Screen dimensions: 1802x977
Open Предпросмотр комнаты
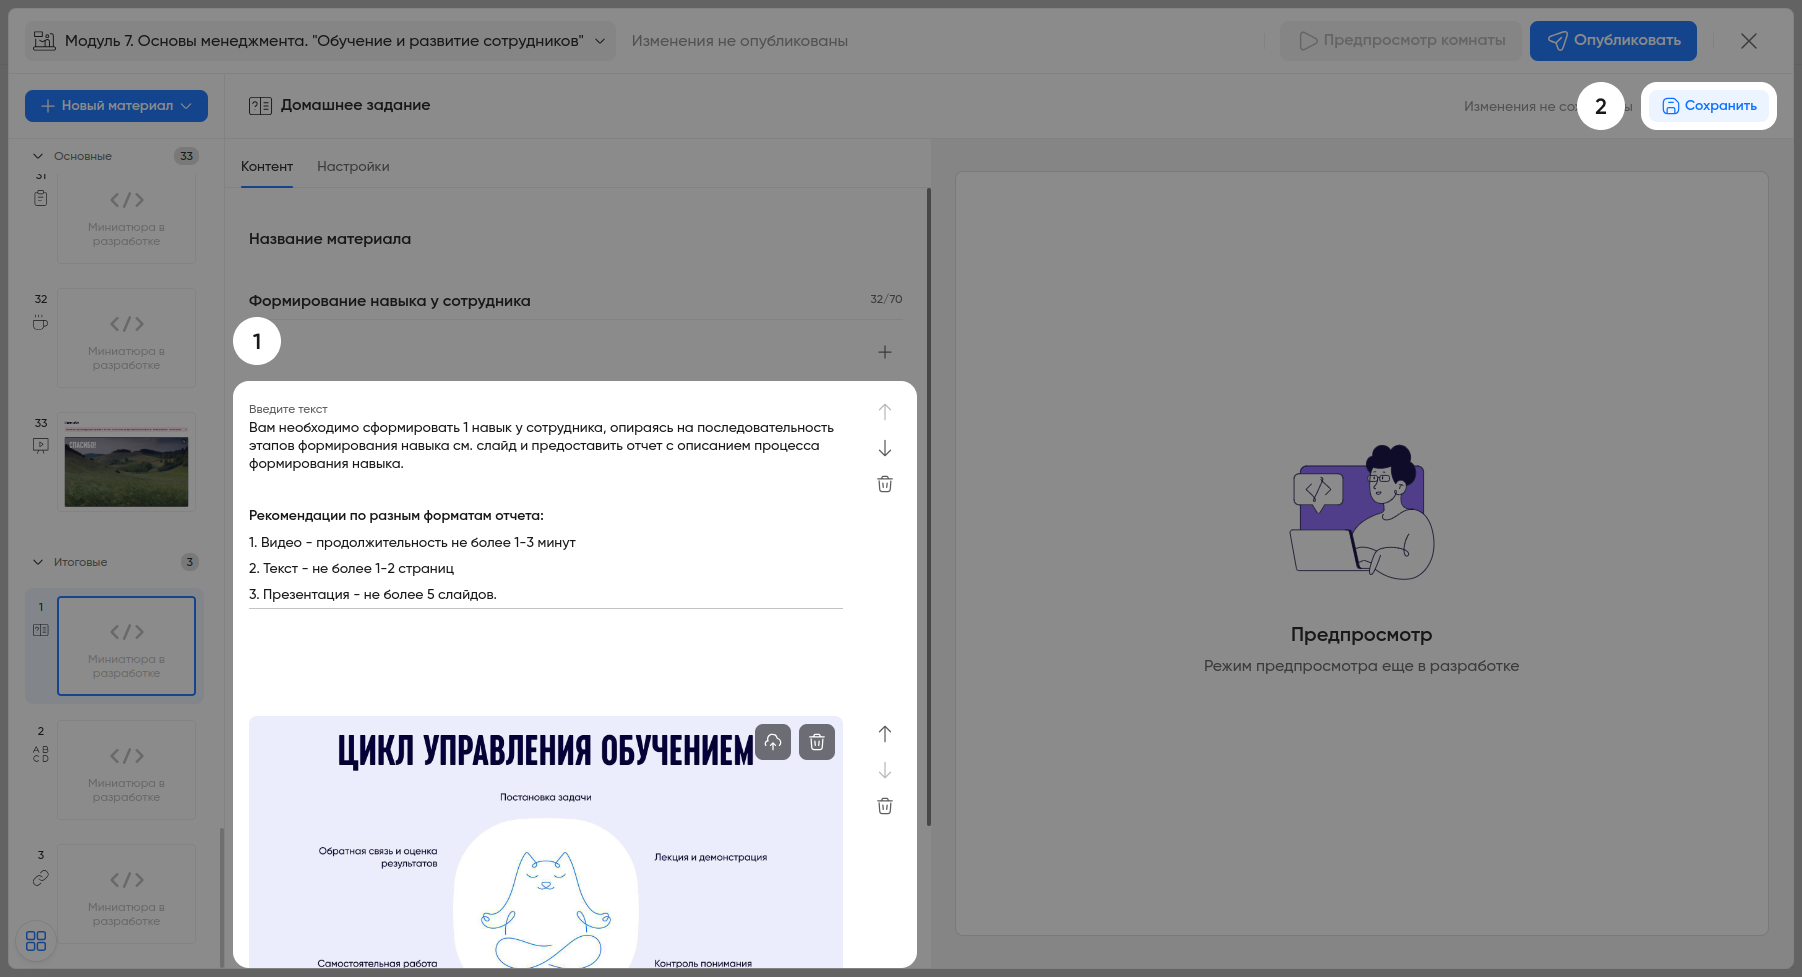click(x=1401, y=41)
